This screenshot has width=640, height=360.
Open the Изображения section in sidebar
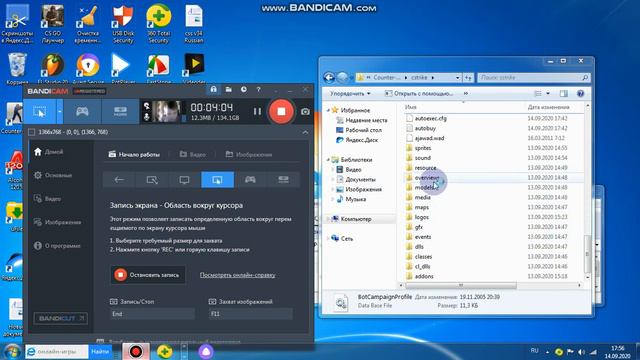[58, 222]
